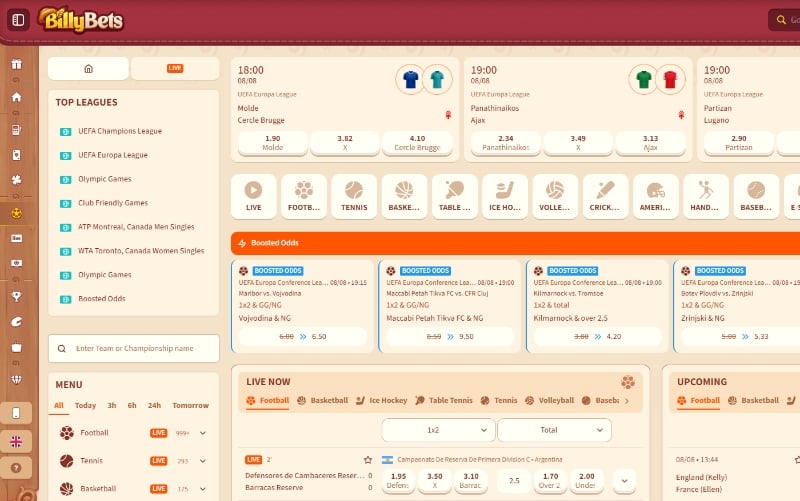
Task: Expand the Basketball row in Menu
Action: [x=203, y=489]
